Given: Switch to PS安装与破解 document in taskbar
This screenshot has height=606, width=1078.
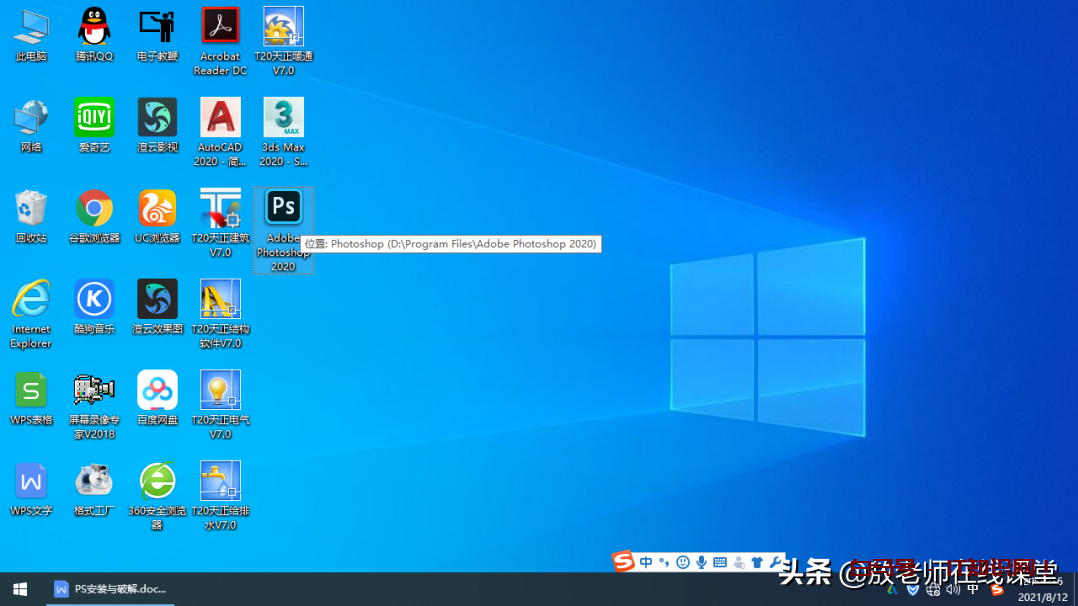Looking at the screenshot, I should 110,589.
